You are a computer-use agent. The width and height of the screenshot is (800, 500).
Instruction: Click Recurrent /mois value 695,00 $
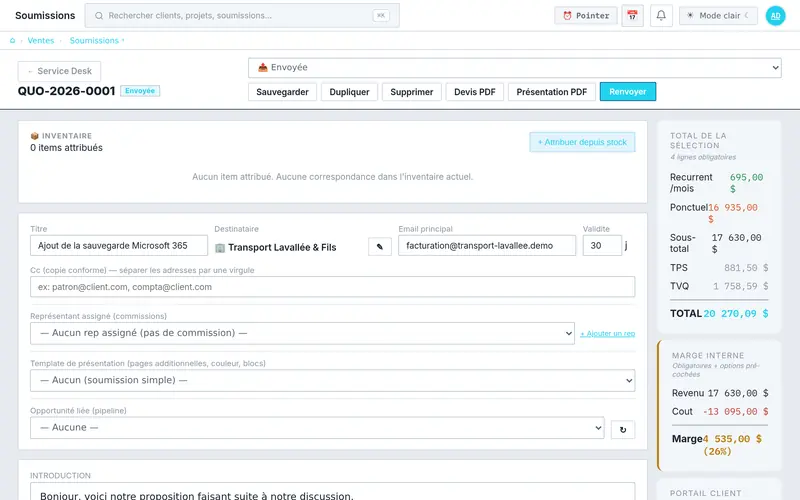[x=746, y=183]
